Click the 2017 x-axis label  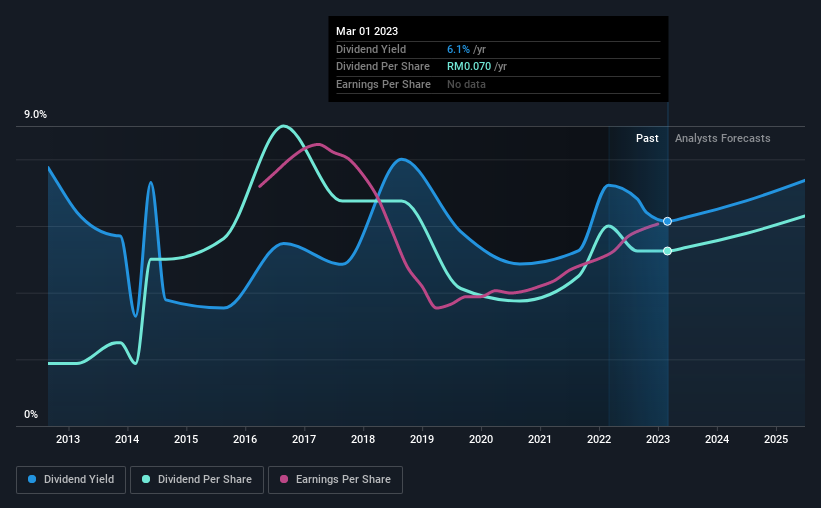(304, 439)
